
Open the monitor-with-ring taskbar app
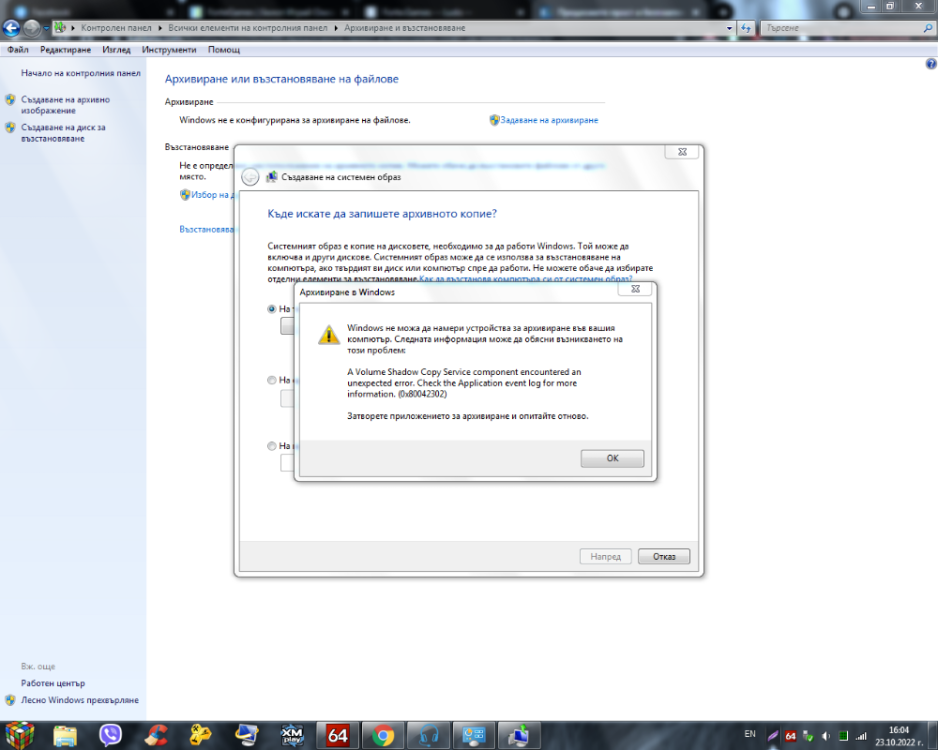coord(246,735)
